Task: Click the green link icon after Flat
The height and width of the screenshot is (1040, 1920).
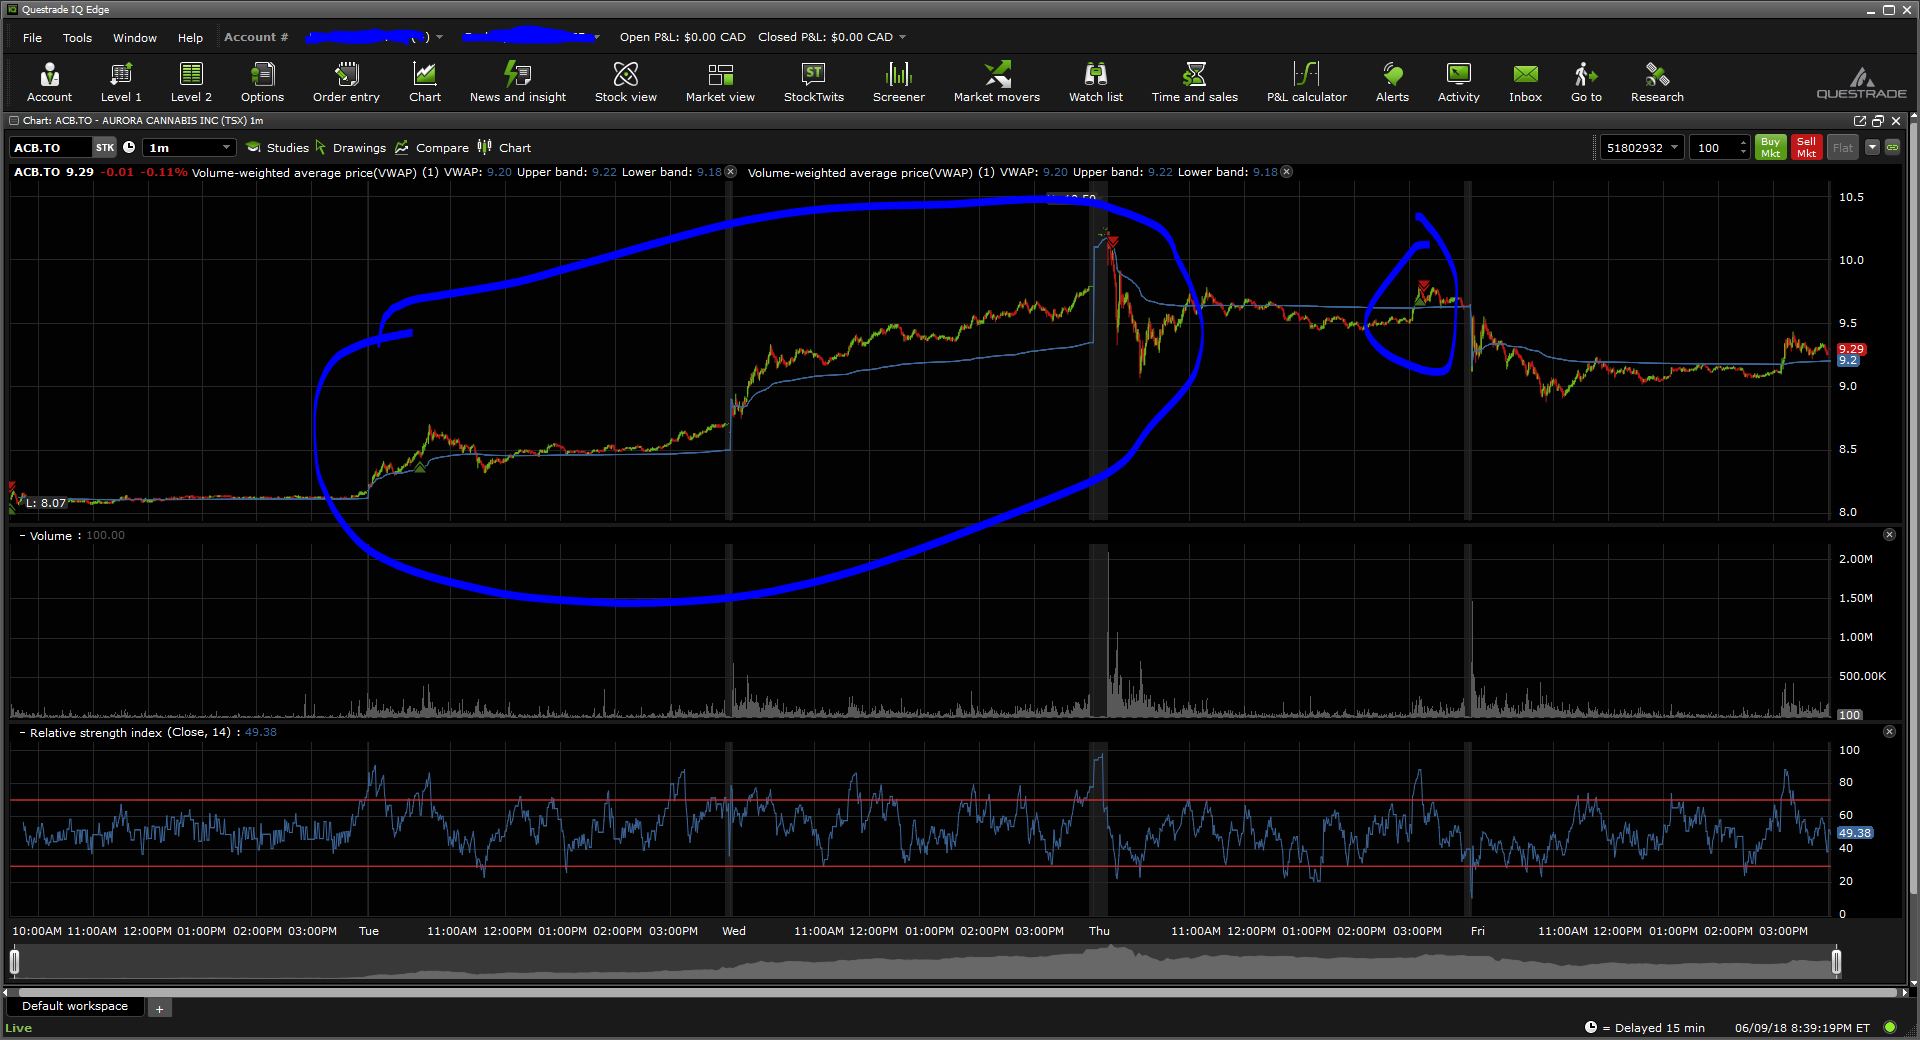Action: pyautogui.click(x=1892, y=147)
